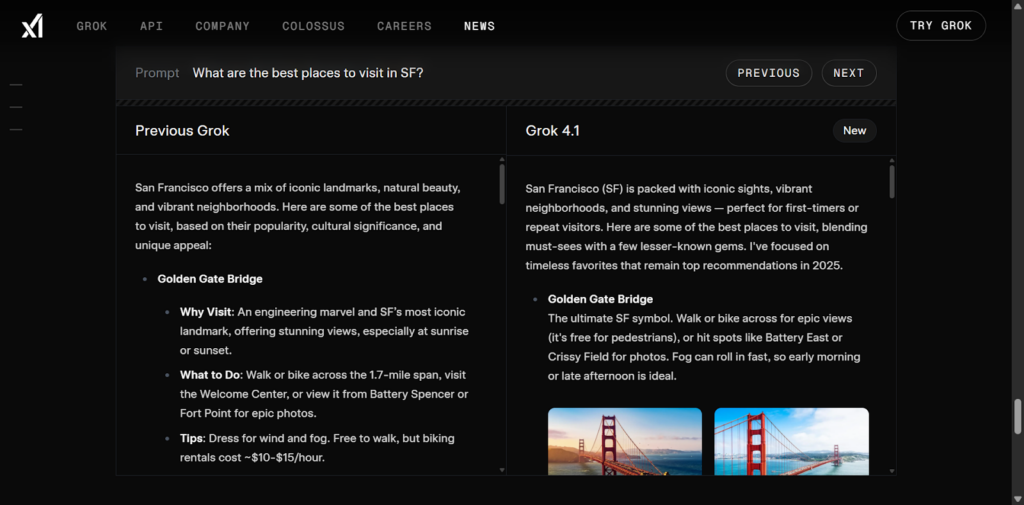Open the left Golden Gate Bridge photo
The image size is (1024, 505).
[x=624, y=440]
